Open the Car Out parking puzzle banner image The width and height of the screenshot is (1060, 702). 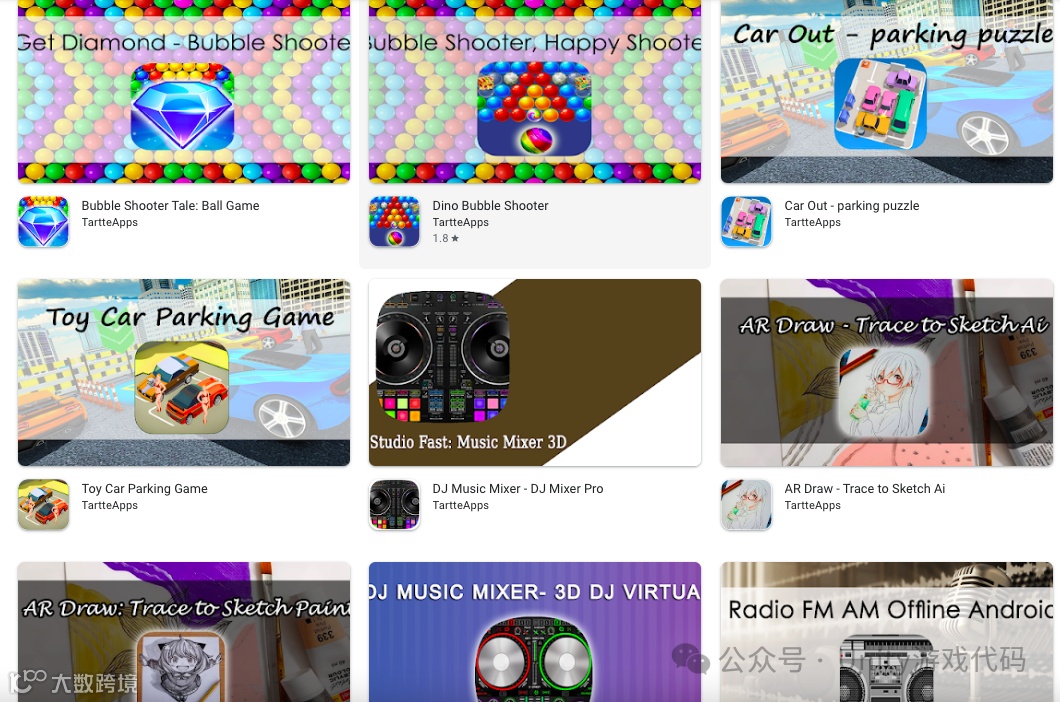pos(887,91)
